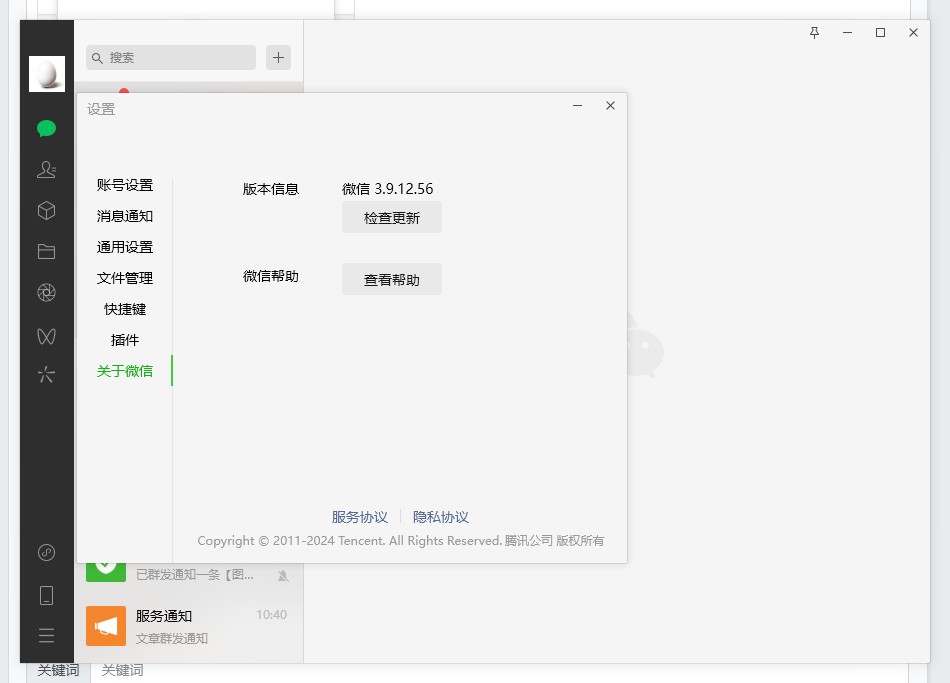Open the hamburger menu at sidebar bottom

pyautogui.click(x=46, y=635)
